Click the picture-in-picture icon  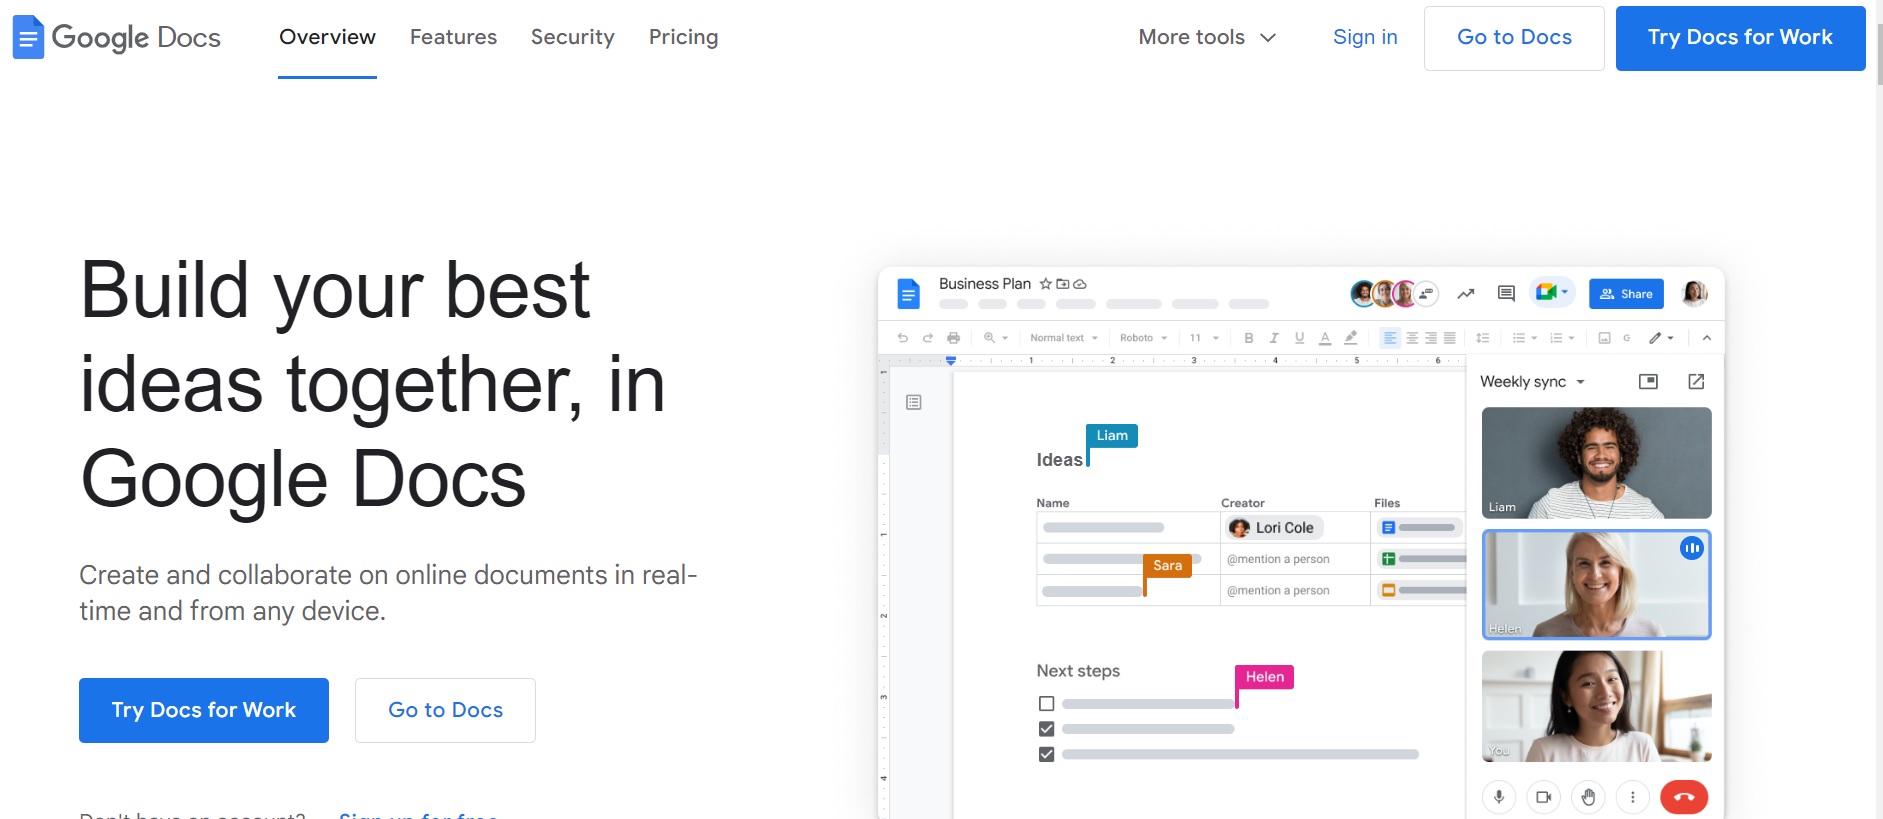pos(1648,381)
